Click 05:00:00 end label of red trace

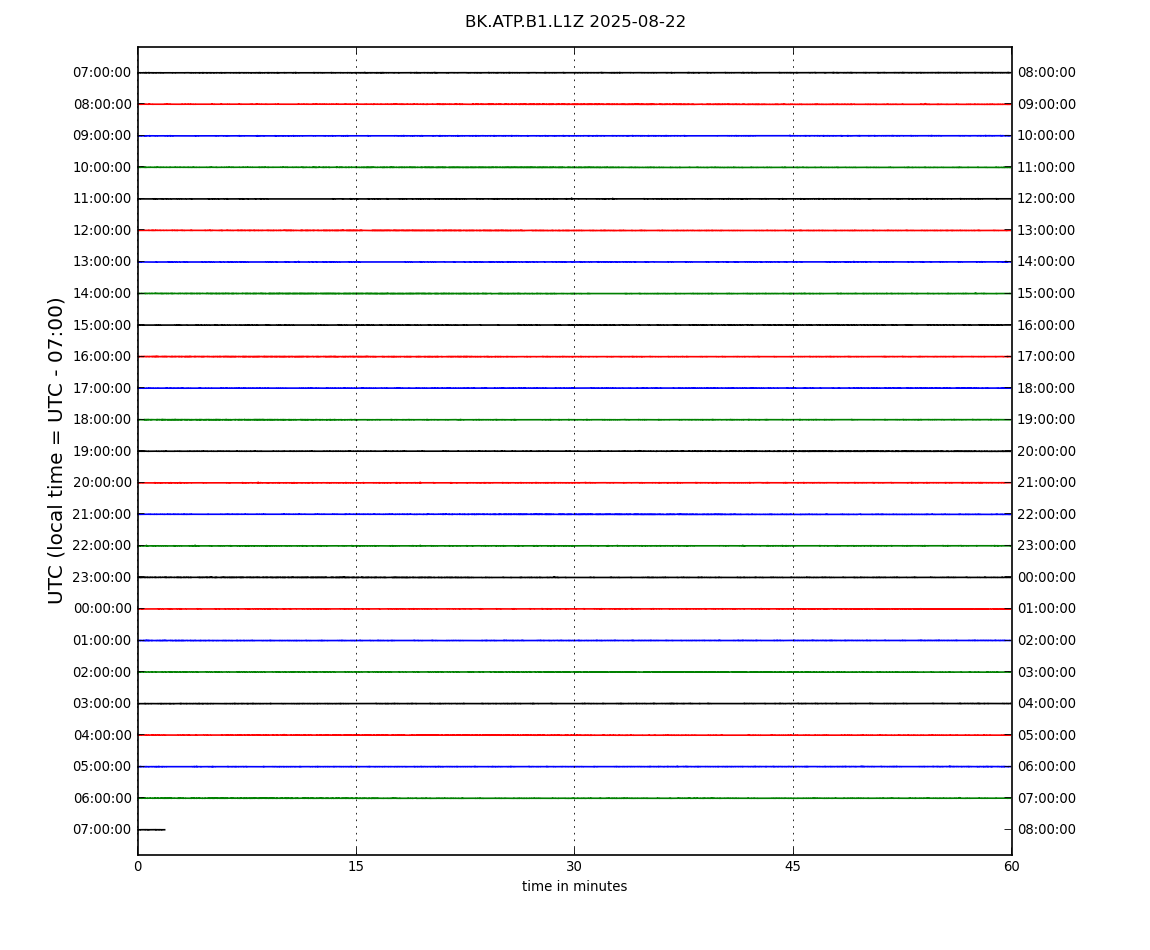pyautogui.click(x=1047, y=735)
